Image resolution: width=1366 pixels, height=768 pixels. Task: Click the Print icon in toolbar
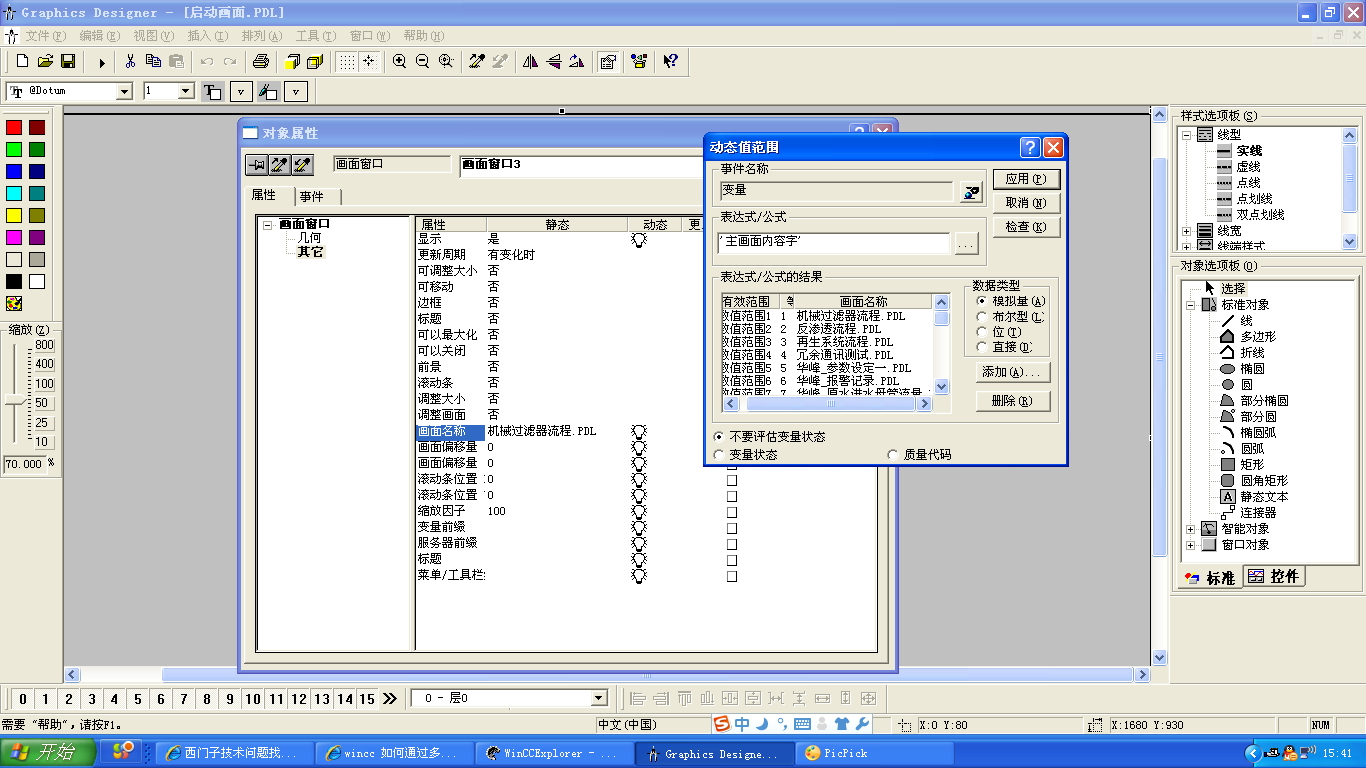coord(261,61)
